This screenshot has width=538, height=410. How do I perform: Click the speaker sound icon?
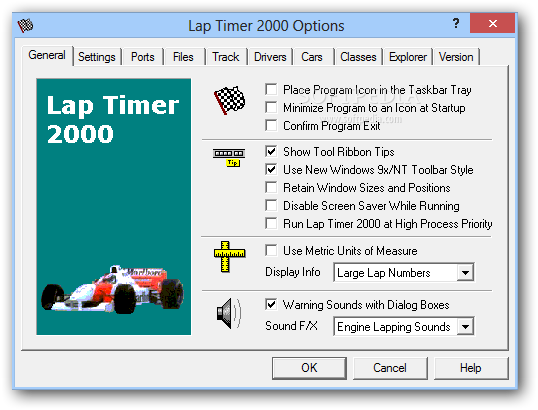point(229,313)
